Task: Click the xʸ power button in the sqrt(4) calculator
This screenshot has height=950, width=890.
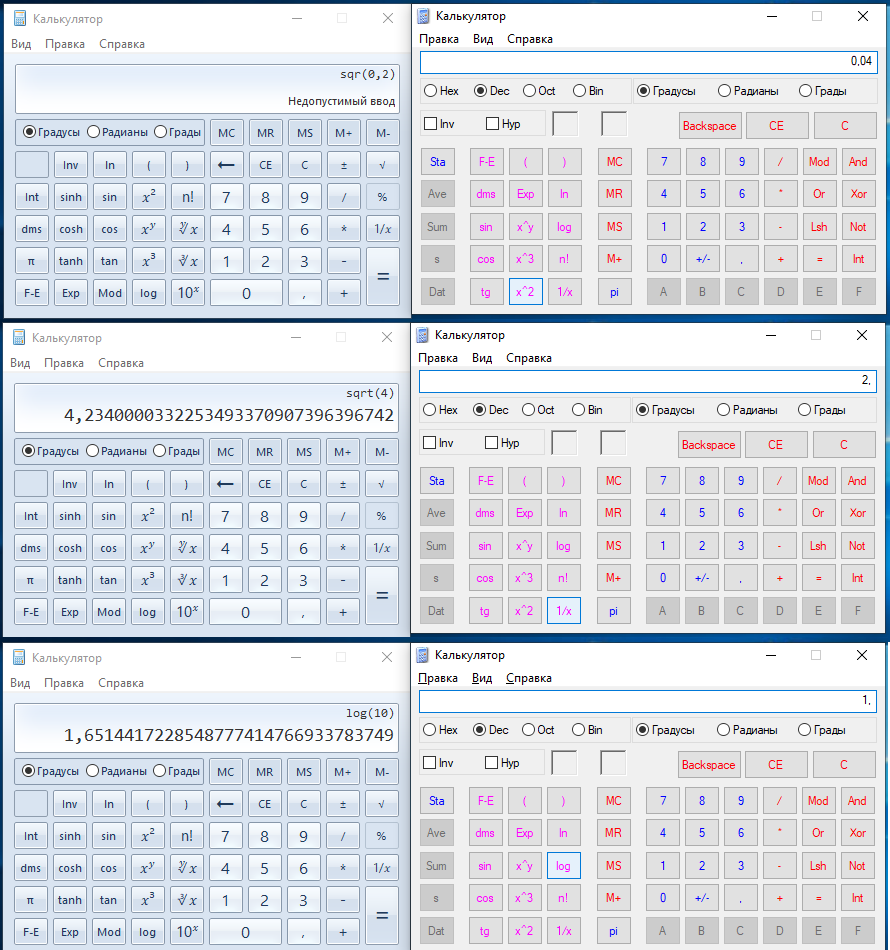Action: click(148, 548)
